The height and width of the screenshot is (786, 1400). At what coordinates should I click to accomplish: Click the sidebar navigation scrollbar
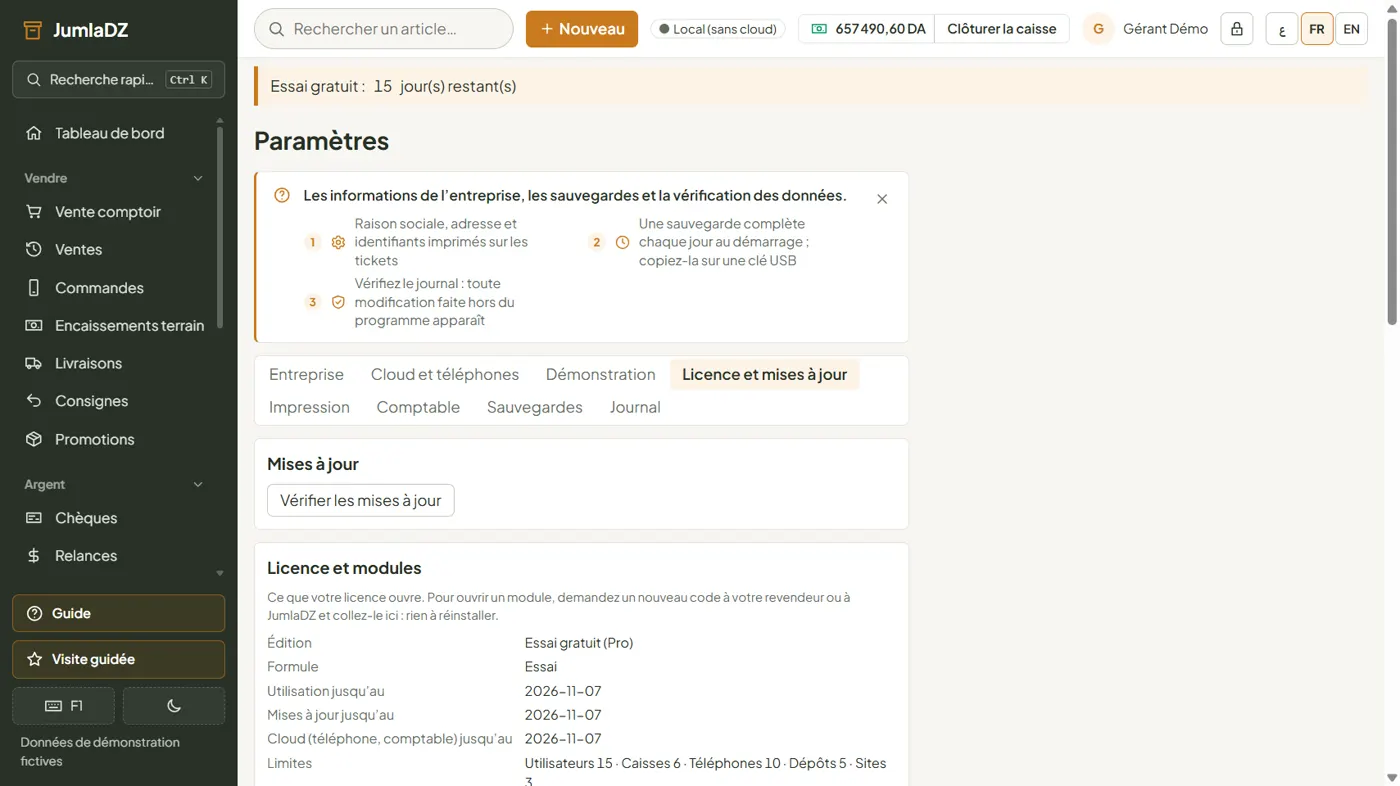(220, 230)
